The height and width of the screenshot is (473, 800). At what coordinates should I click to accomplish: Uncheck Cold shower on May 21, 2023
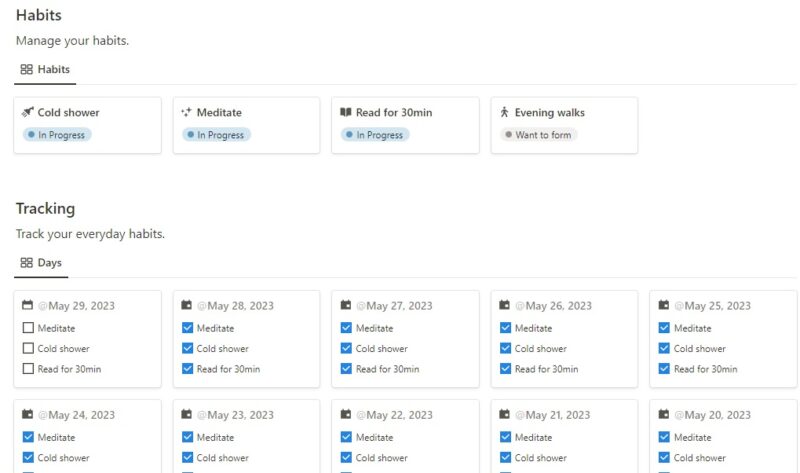pyautogui.click(x=506, y=457)
